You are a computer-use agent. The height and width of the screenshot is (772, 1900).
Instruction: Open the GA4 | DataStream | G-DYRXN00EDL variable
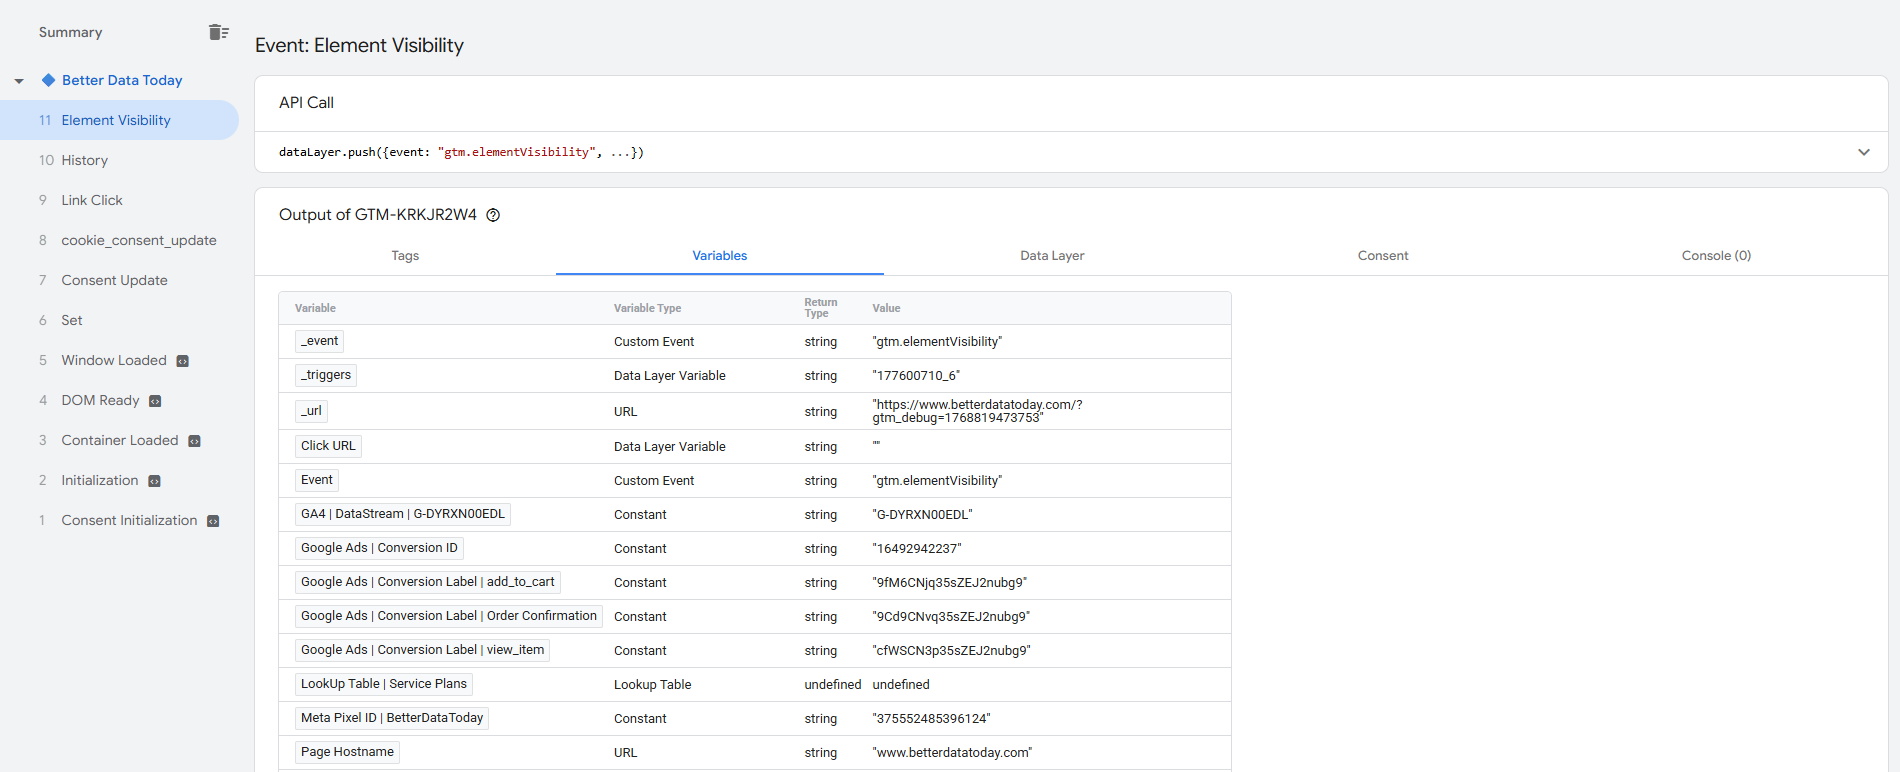tap(403, 514)
